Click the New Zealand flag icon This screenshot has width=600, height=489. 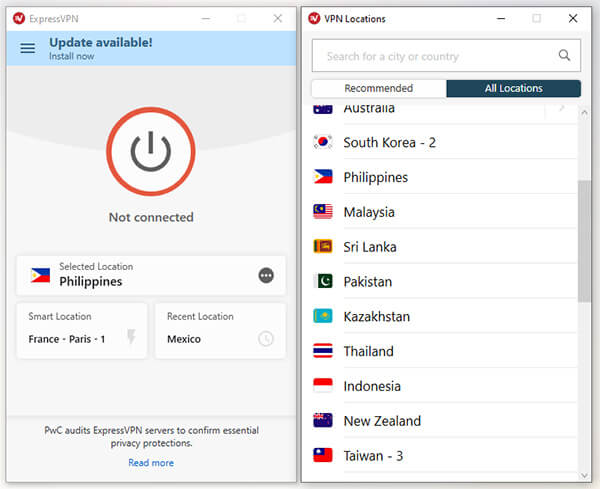click(323, 421)
